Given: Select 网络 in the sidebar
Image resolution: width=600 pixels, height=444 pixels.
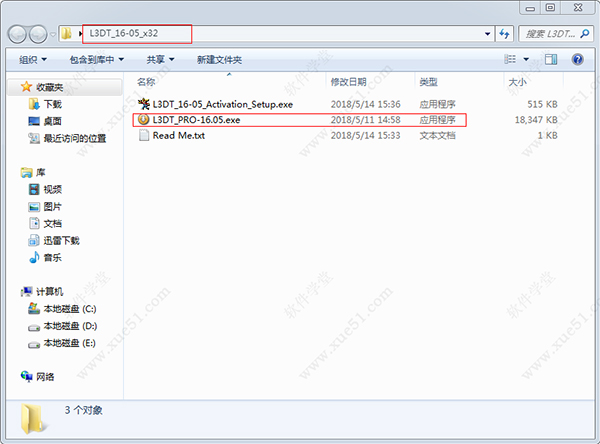Looking at the screenshot, I should click(45, 377).
